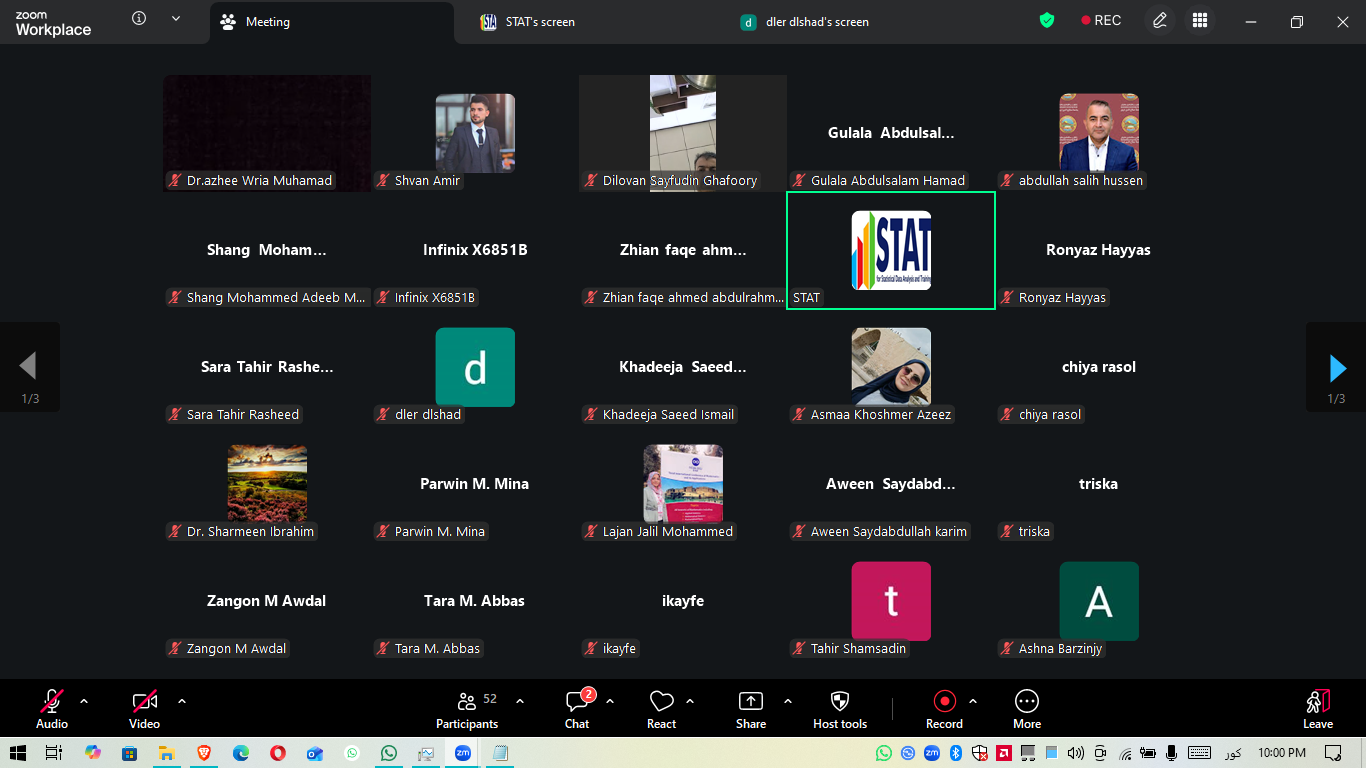Select the STAT participant video tile

coord(890,250)
